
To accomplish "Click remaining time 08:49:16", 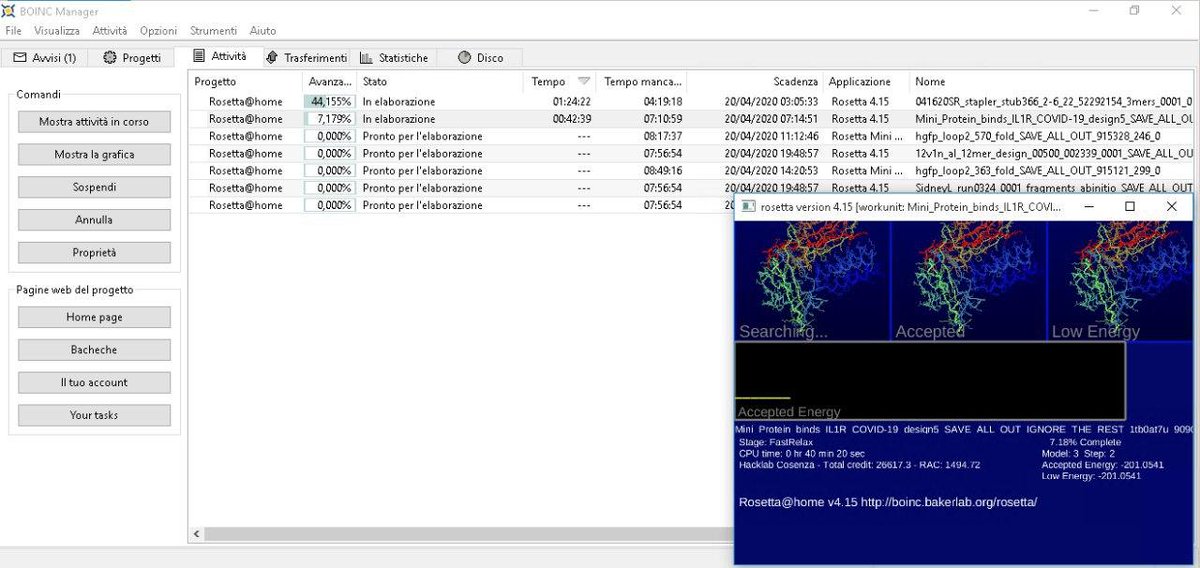I will click(x=663, y=170).
